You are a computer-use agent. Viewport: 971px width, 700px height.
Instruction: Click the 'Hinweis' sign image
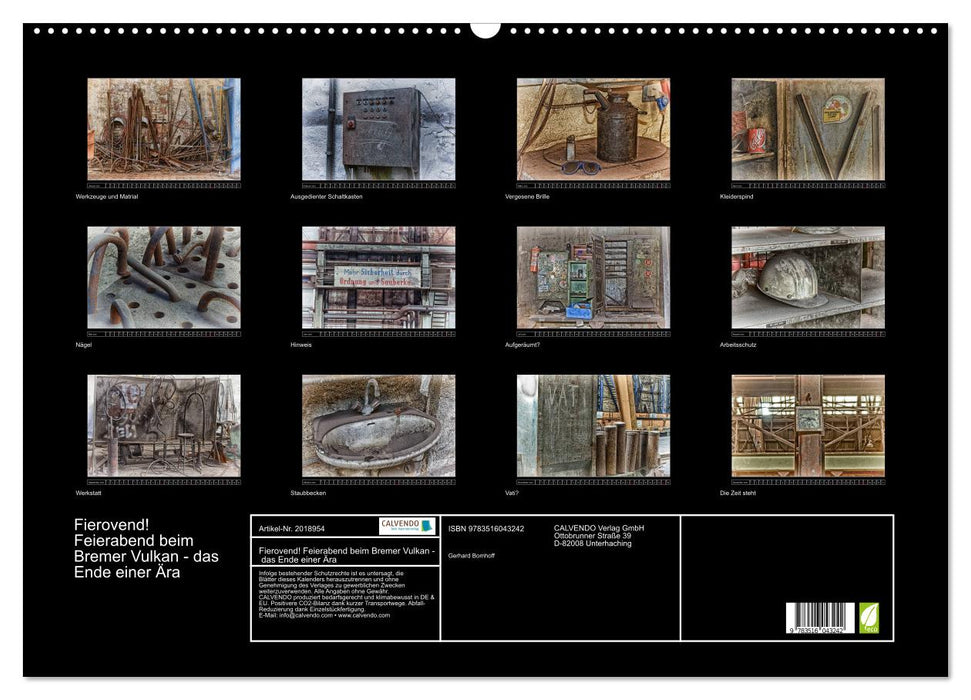point(378,277)
